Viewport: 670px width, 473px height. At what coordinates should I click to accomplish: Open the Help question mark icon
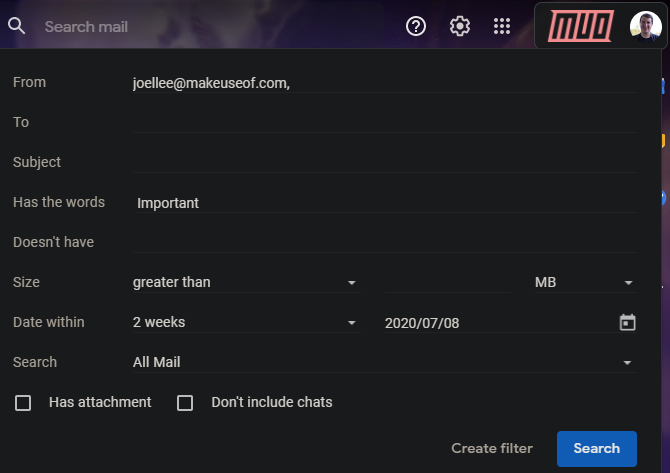[x=416, y=26]
